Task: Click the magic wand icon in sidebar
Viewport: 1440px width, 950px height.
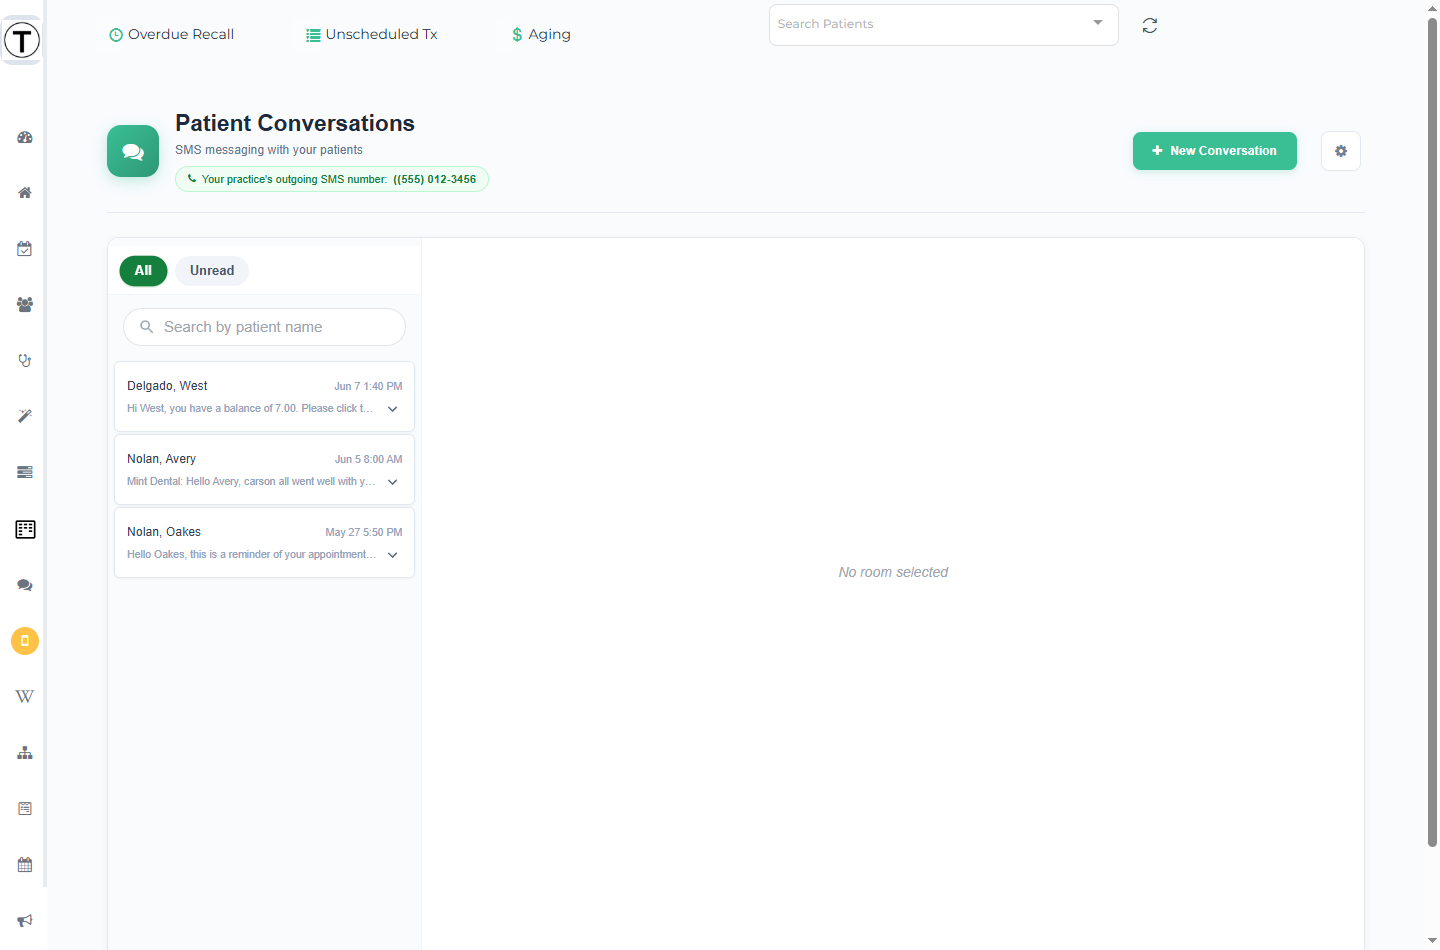Action: 25,416
